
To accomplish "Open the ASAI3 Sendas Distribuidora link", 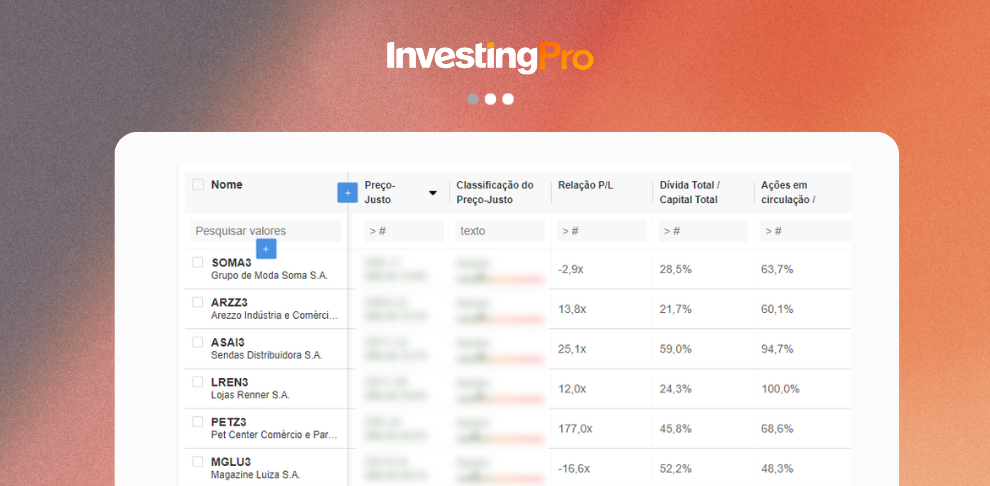I will 266,348.
